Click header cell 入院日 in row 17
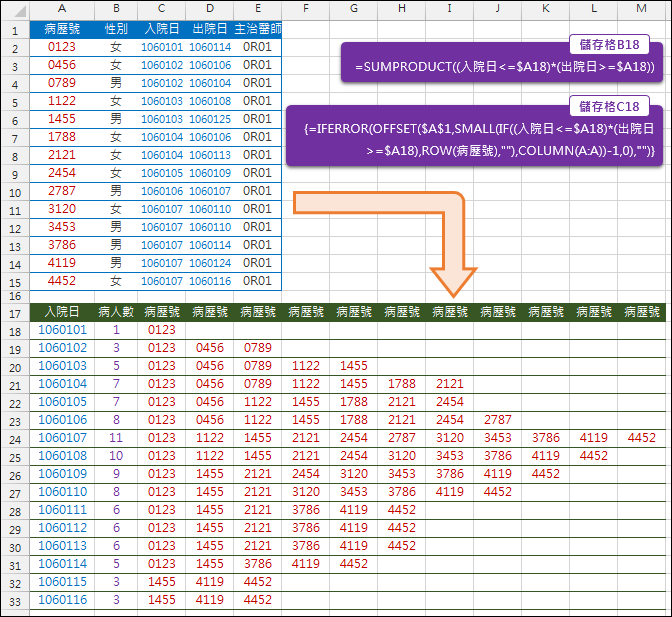Image resolution: width=672 pixels, height=617 pixels. 62,312
